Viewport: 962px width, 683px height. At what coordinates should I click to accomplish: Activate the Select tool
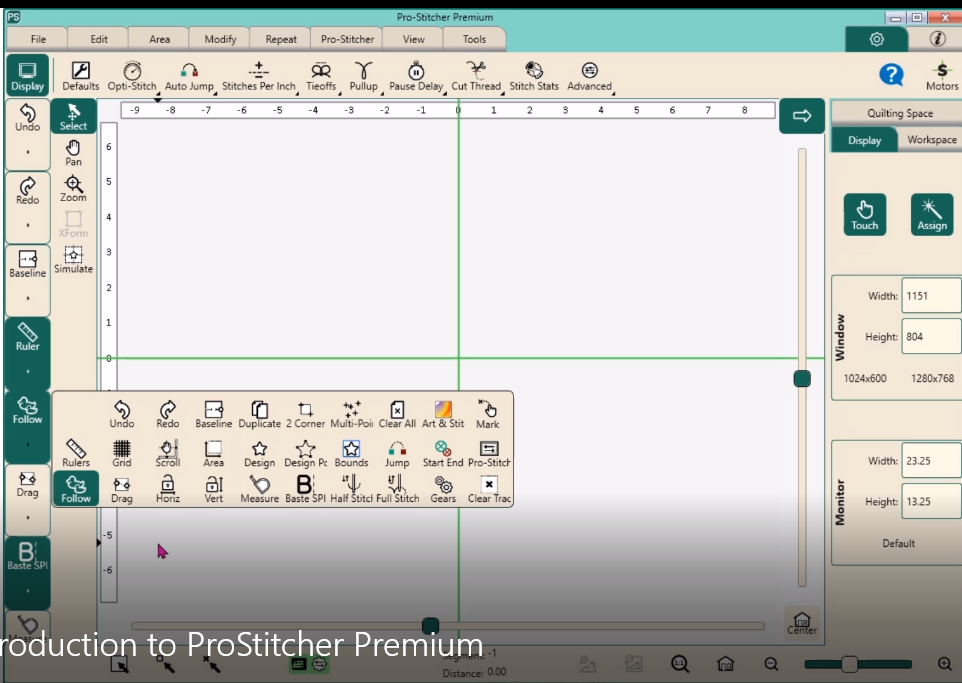(x=74, y=116)
